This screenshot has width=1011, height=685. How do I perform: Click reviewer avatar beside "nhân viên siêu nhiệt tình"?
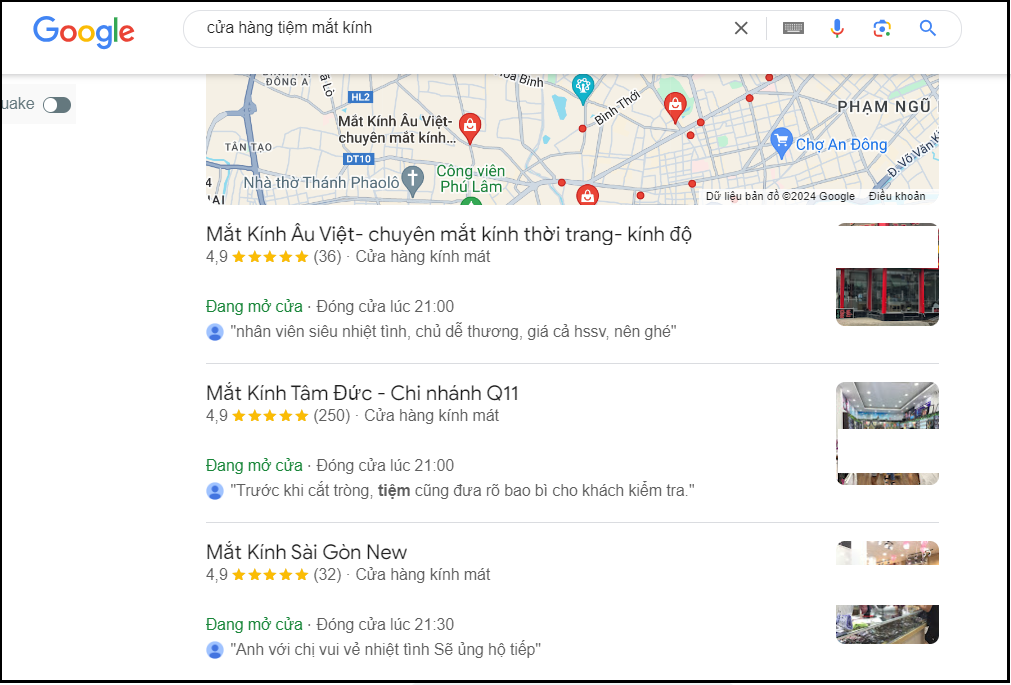point(215,332)
